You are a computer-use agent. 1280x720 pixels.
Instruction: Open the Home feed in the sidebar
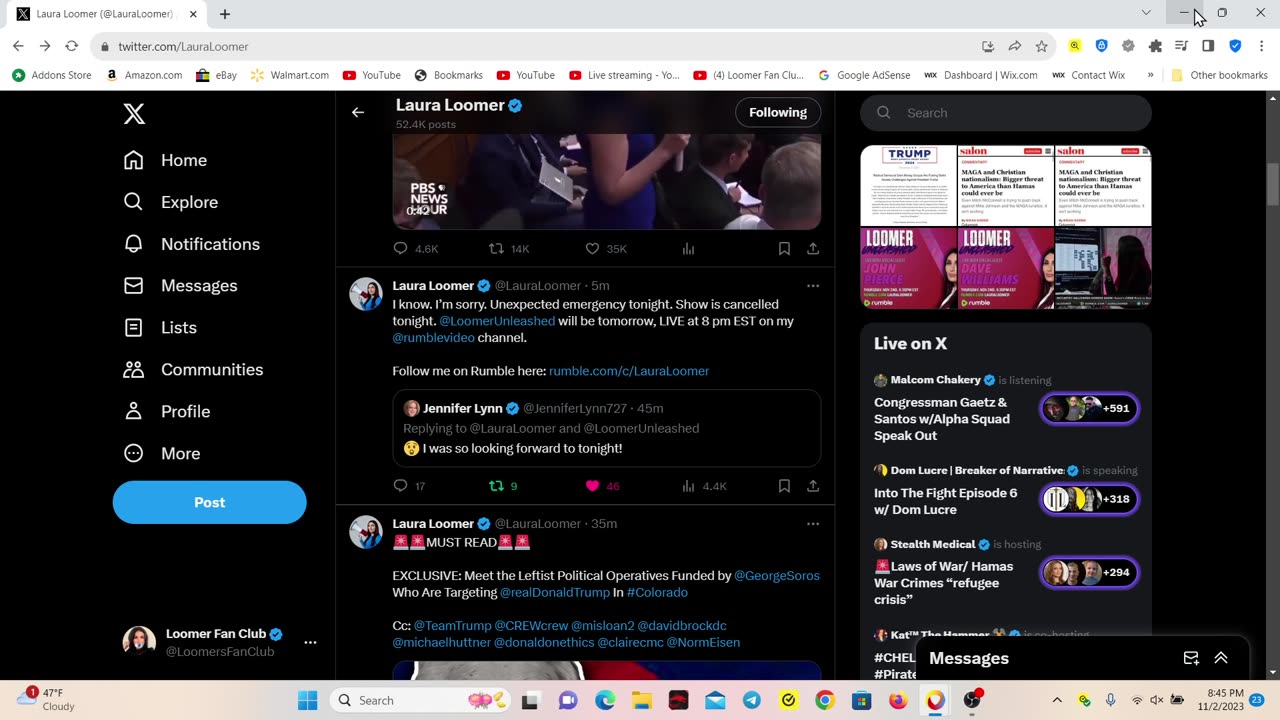[x=165, y=160]
